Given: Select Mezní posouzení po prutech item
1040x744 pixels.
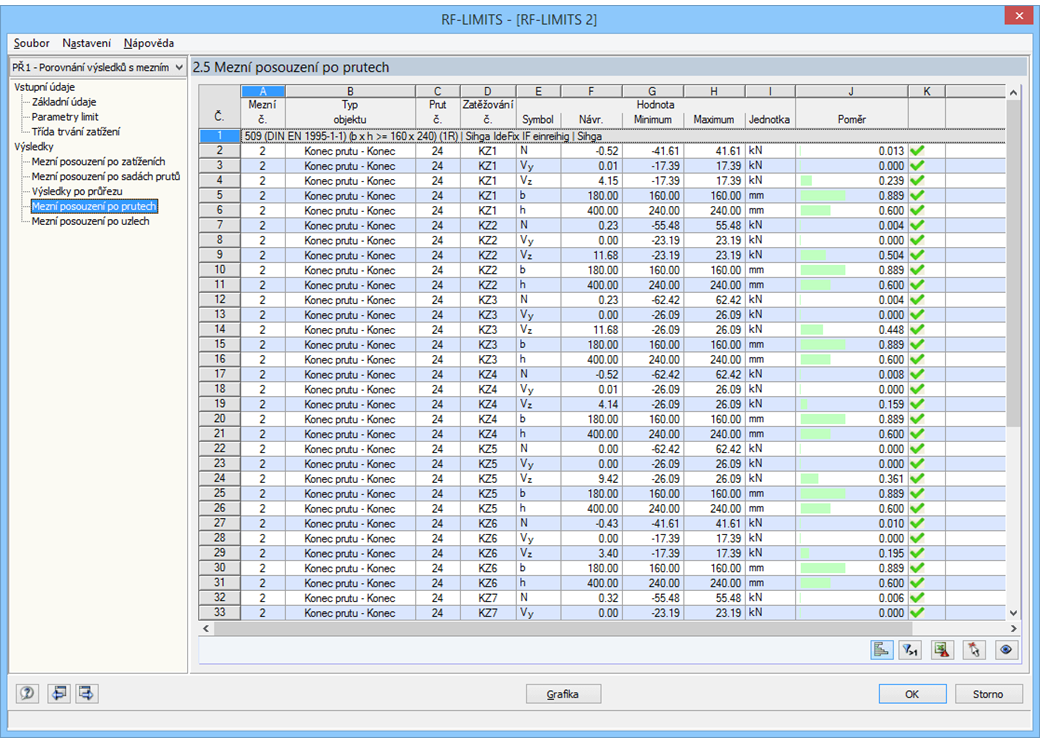Looking at the screenshot, I should (x=94, y=206).
